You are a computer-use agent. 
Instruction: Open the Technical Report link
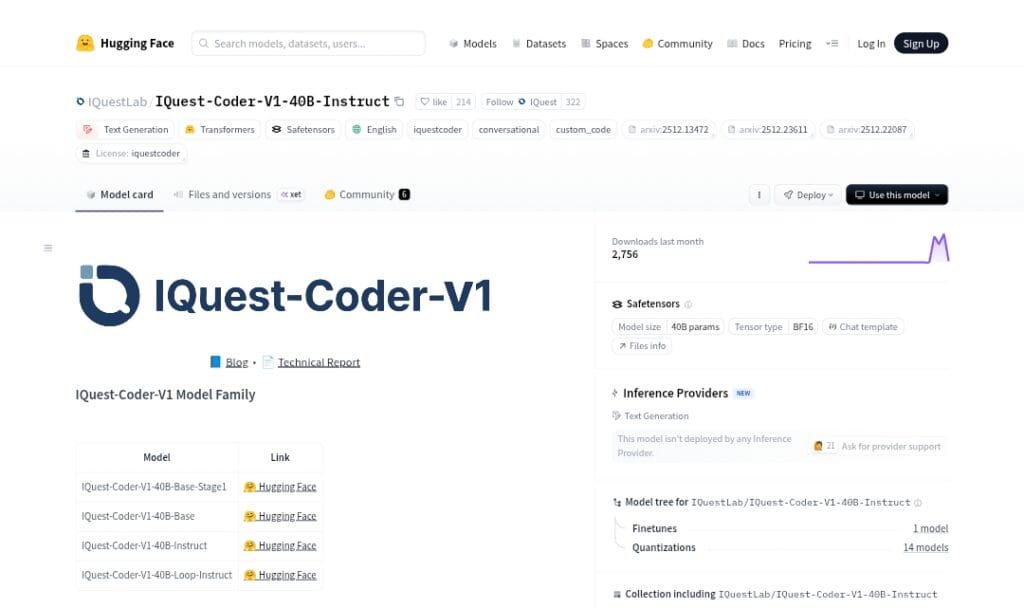point(318,362)
